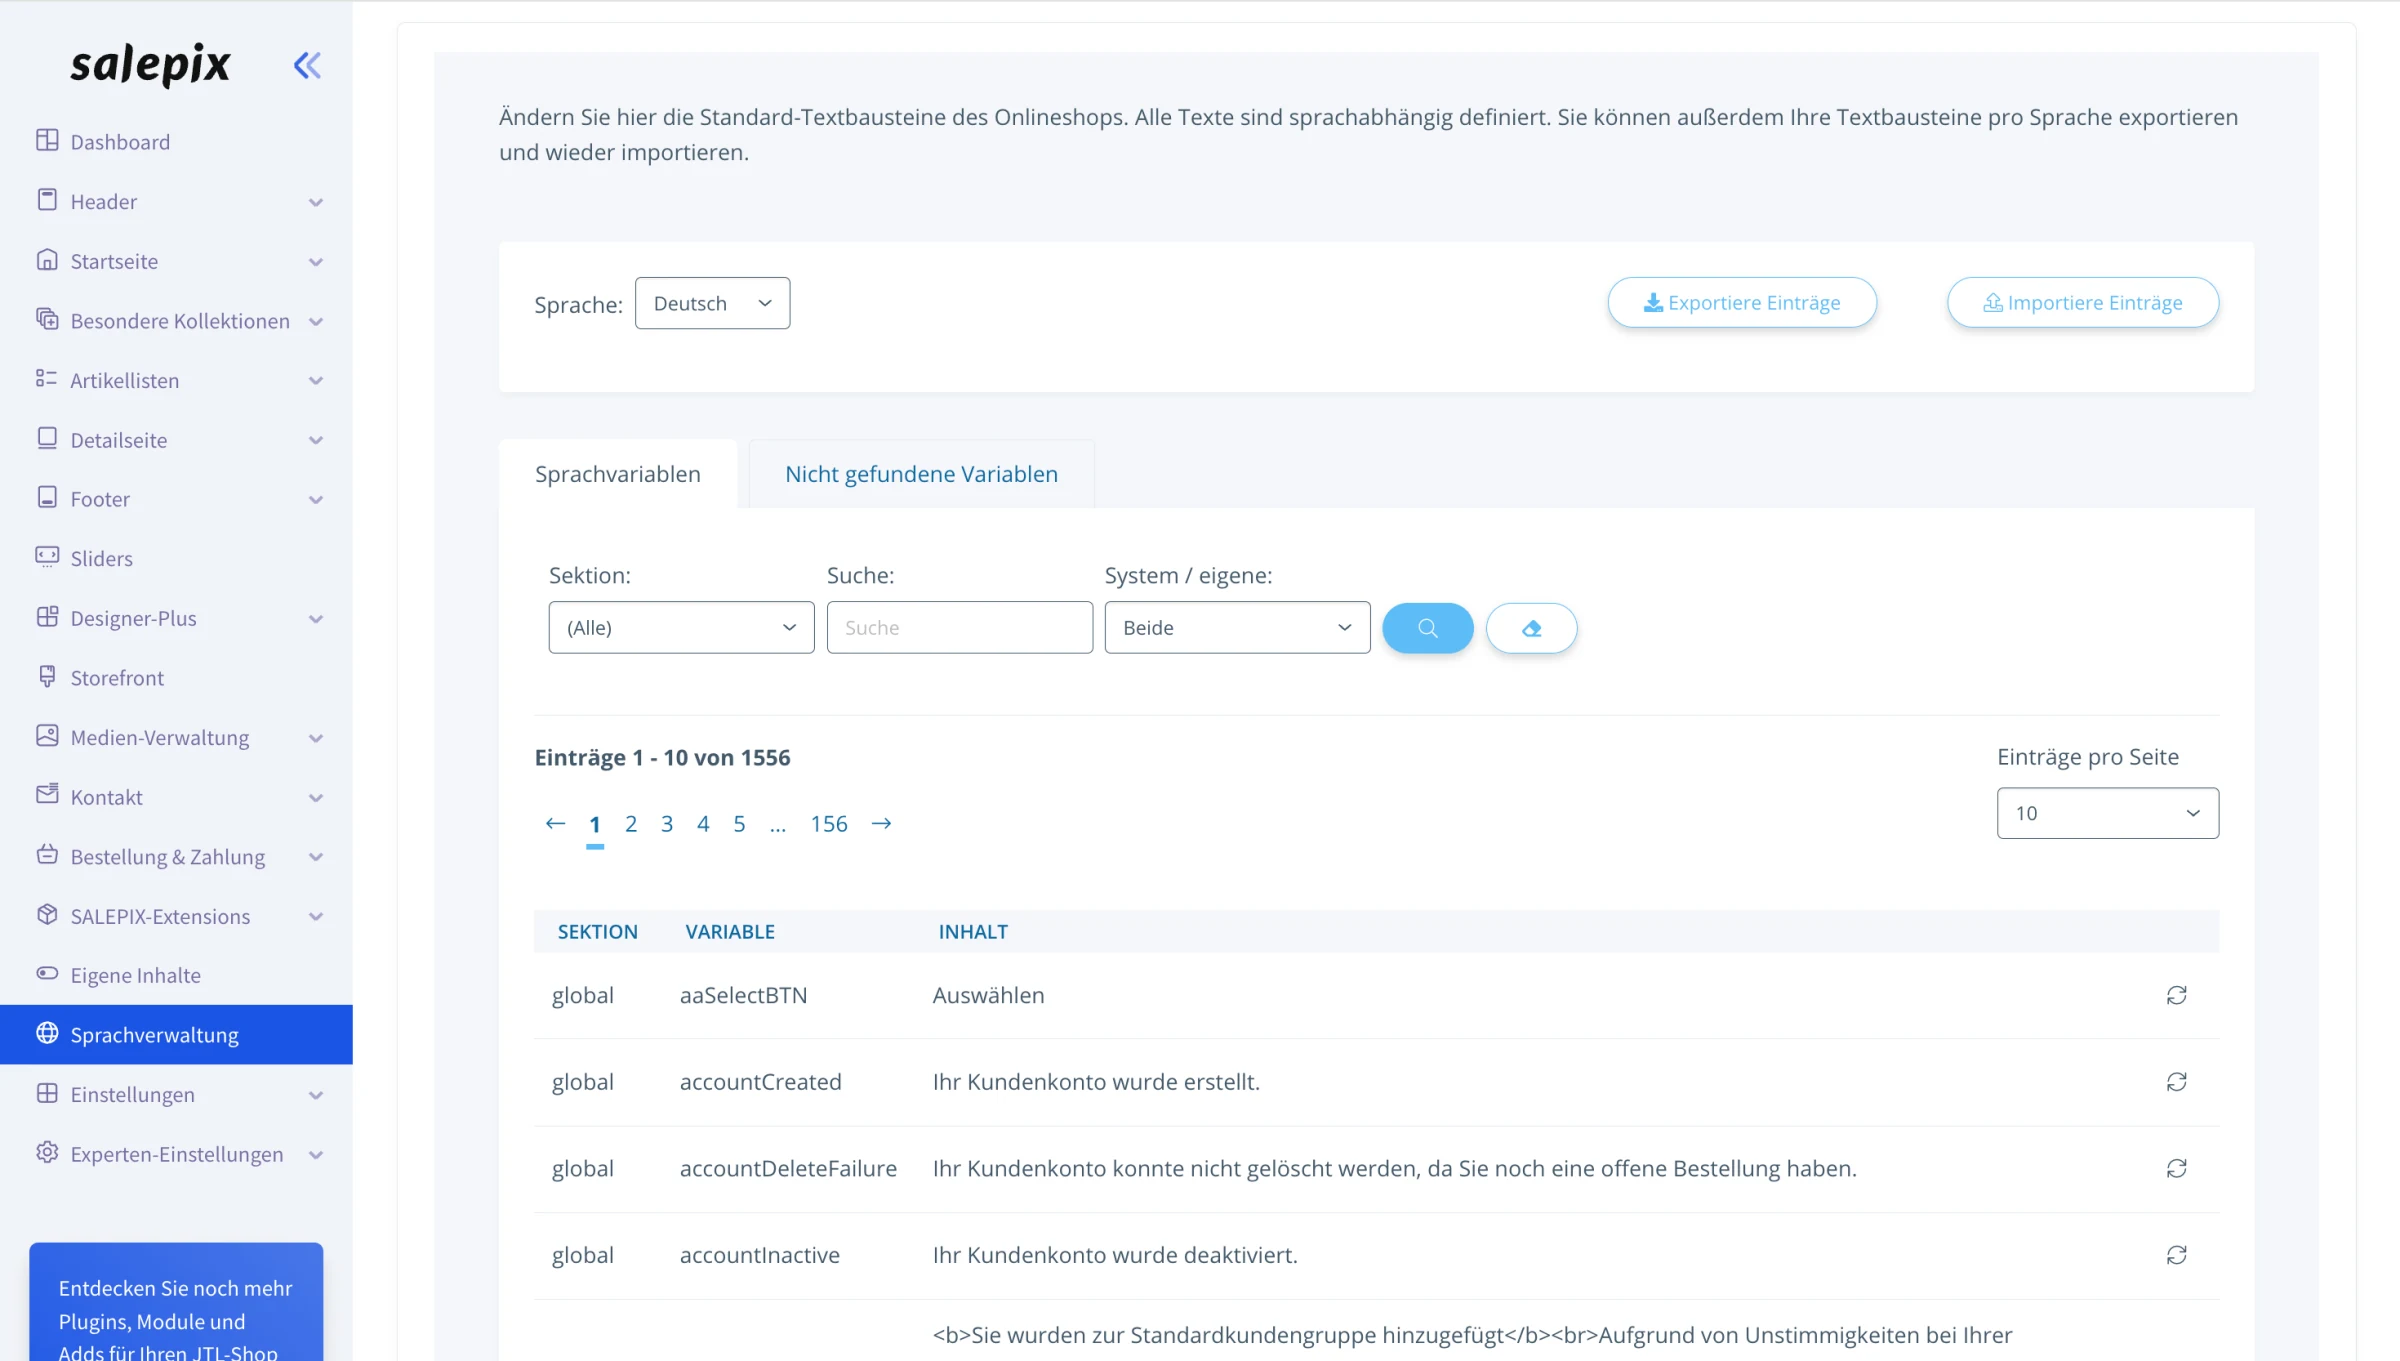The height and width of the screenshot is (1361, 2400).
Task: Switch to Nicht gefundene Variablen tab
Action: coord(921,474)
